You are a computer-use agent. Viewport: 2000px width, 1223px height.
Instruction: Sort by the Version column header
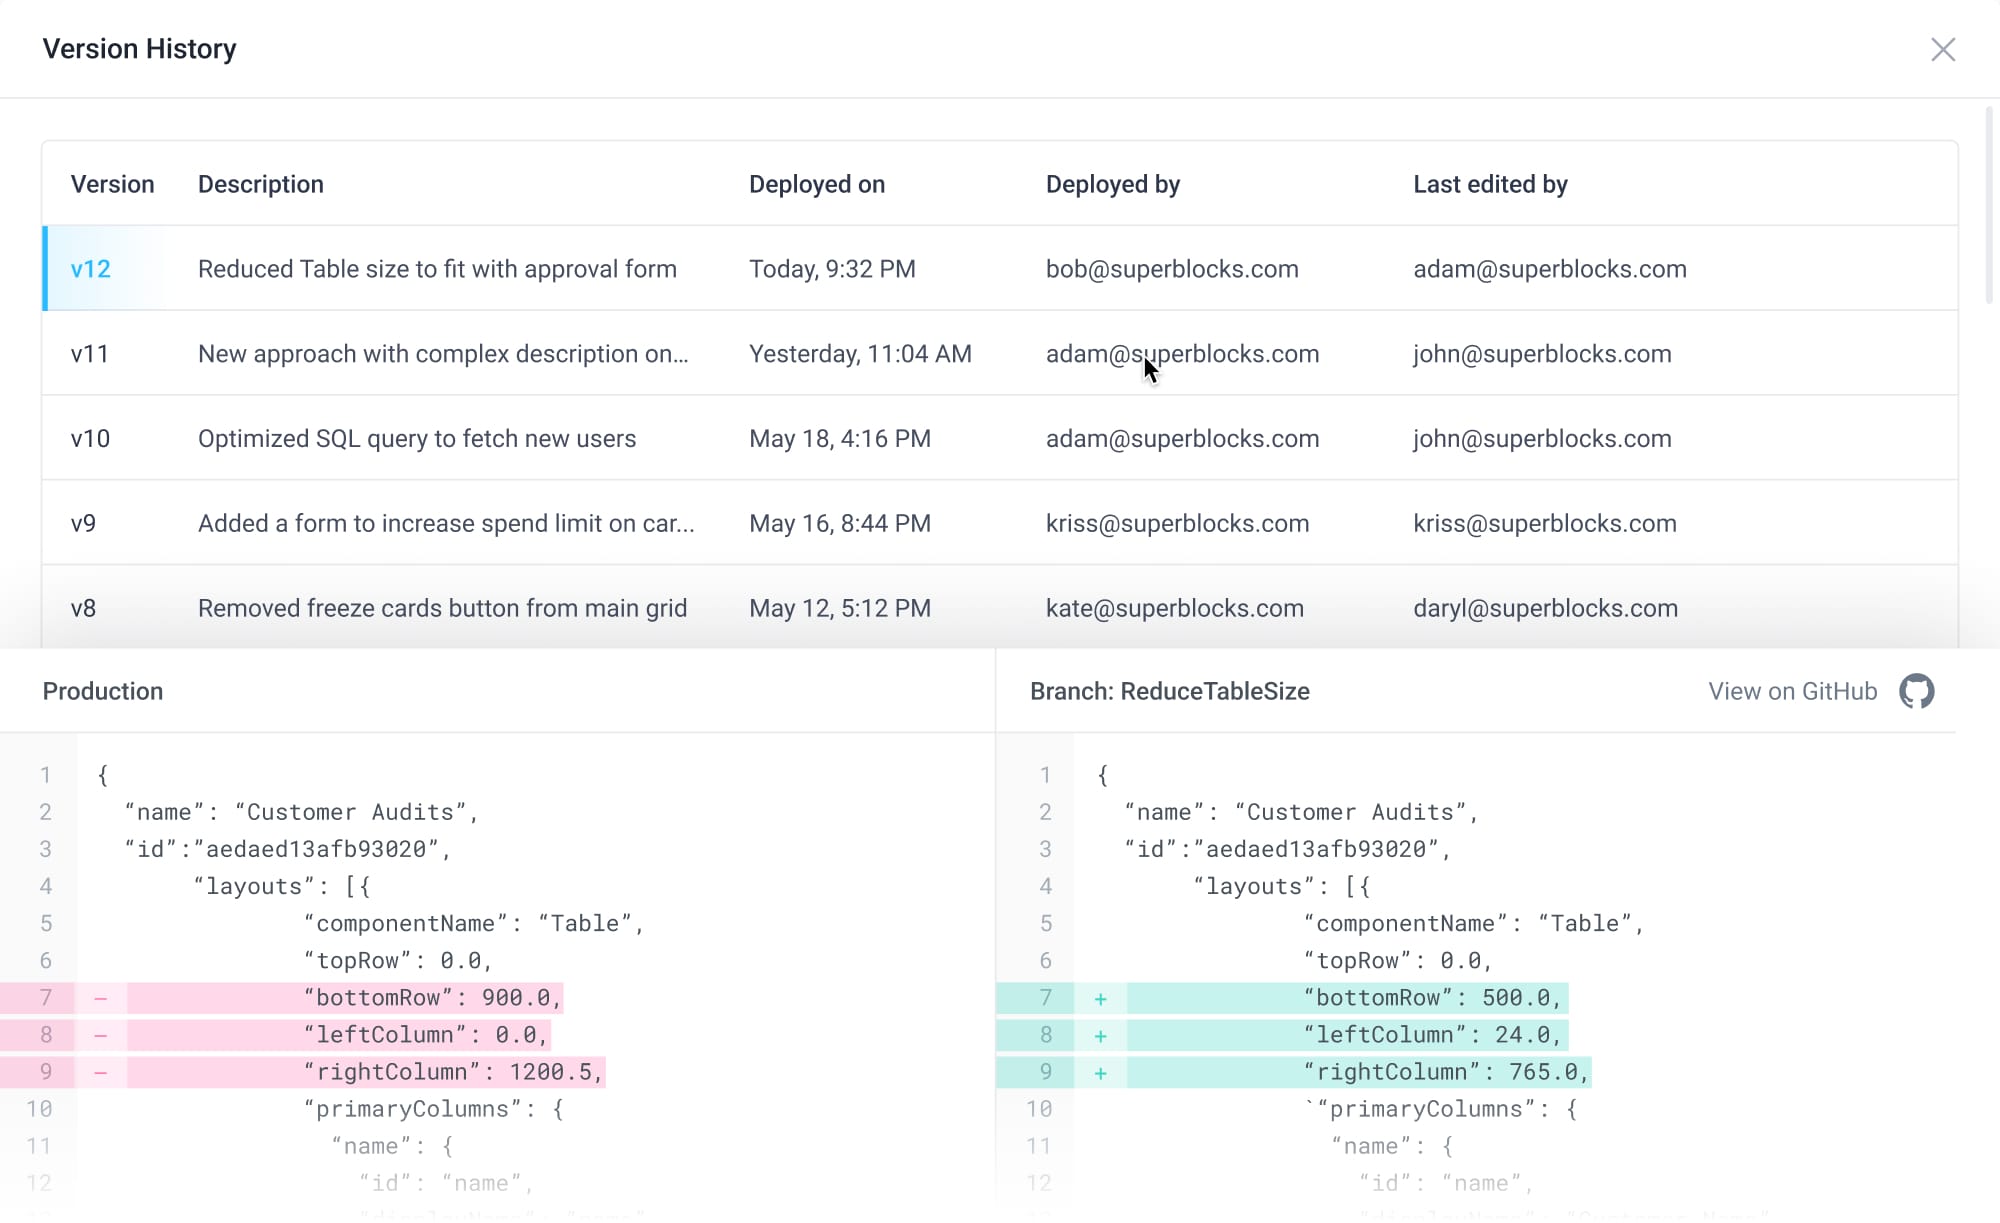click(x=113, y=184)
